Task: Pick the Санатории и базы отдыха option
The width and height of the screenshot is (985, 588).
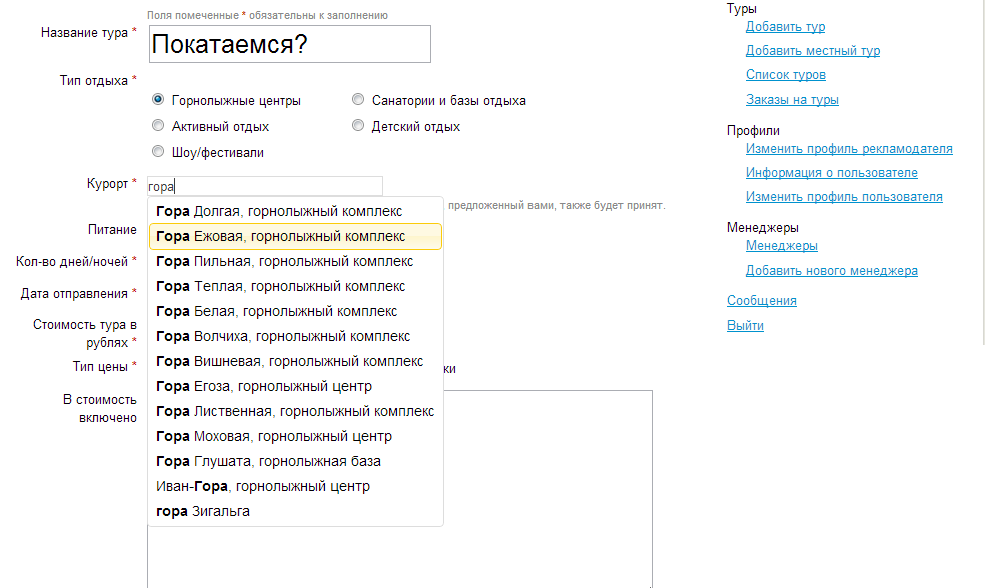Action: point(358,100)
